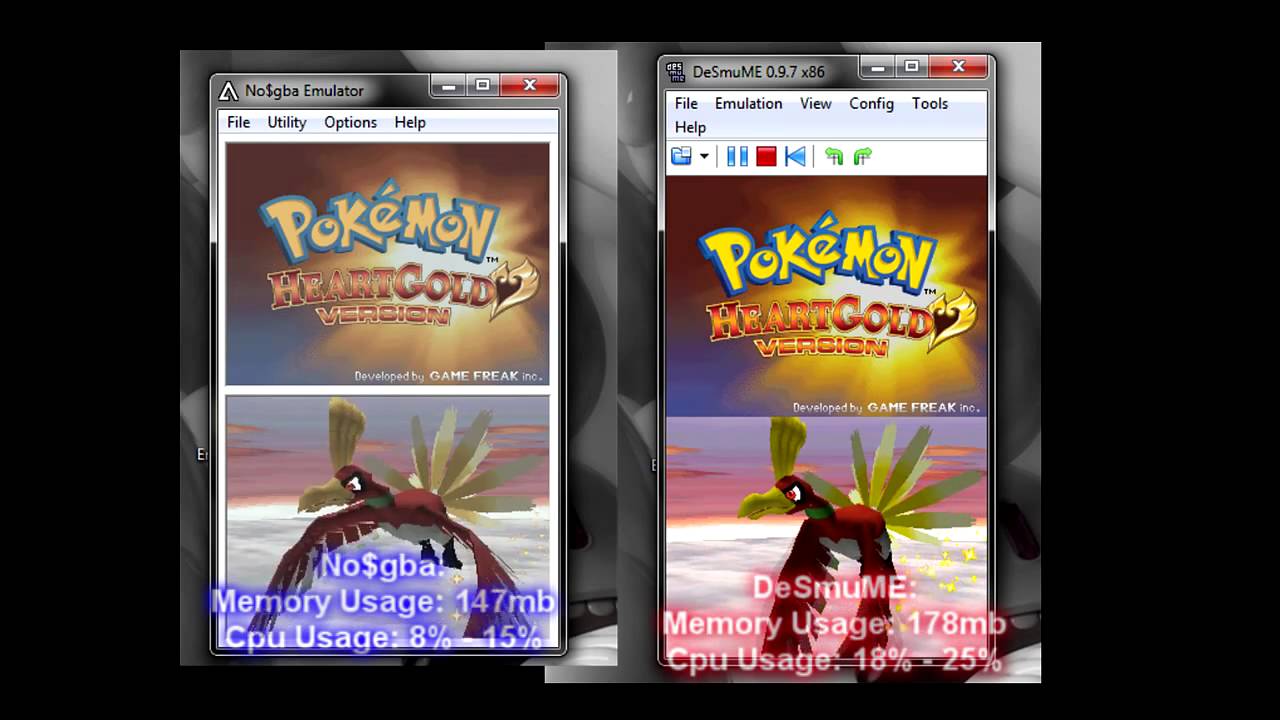Open File menu in DeSmuME window
The image size is (1280, 720).
[x=686, y=103]
